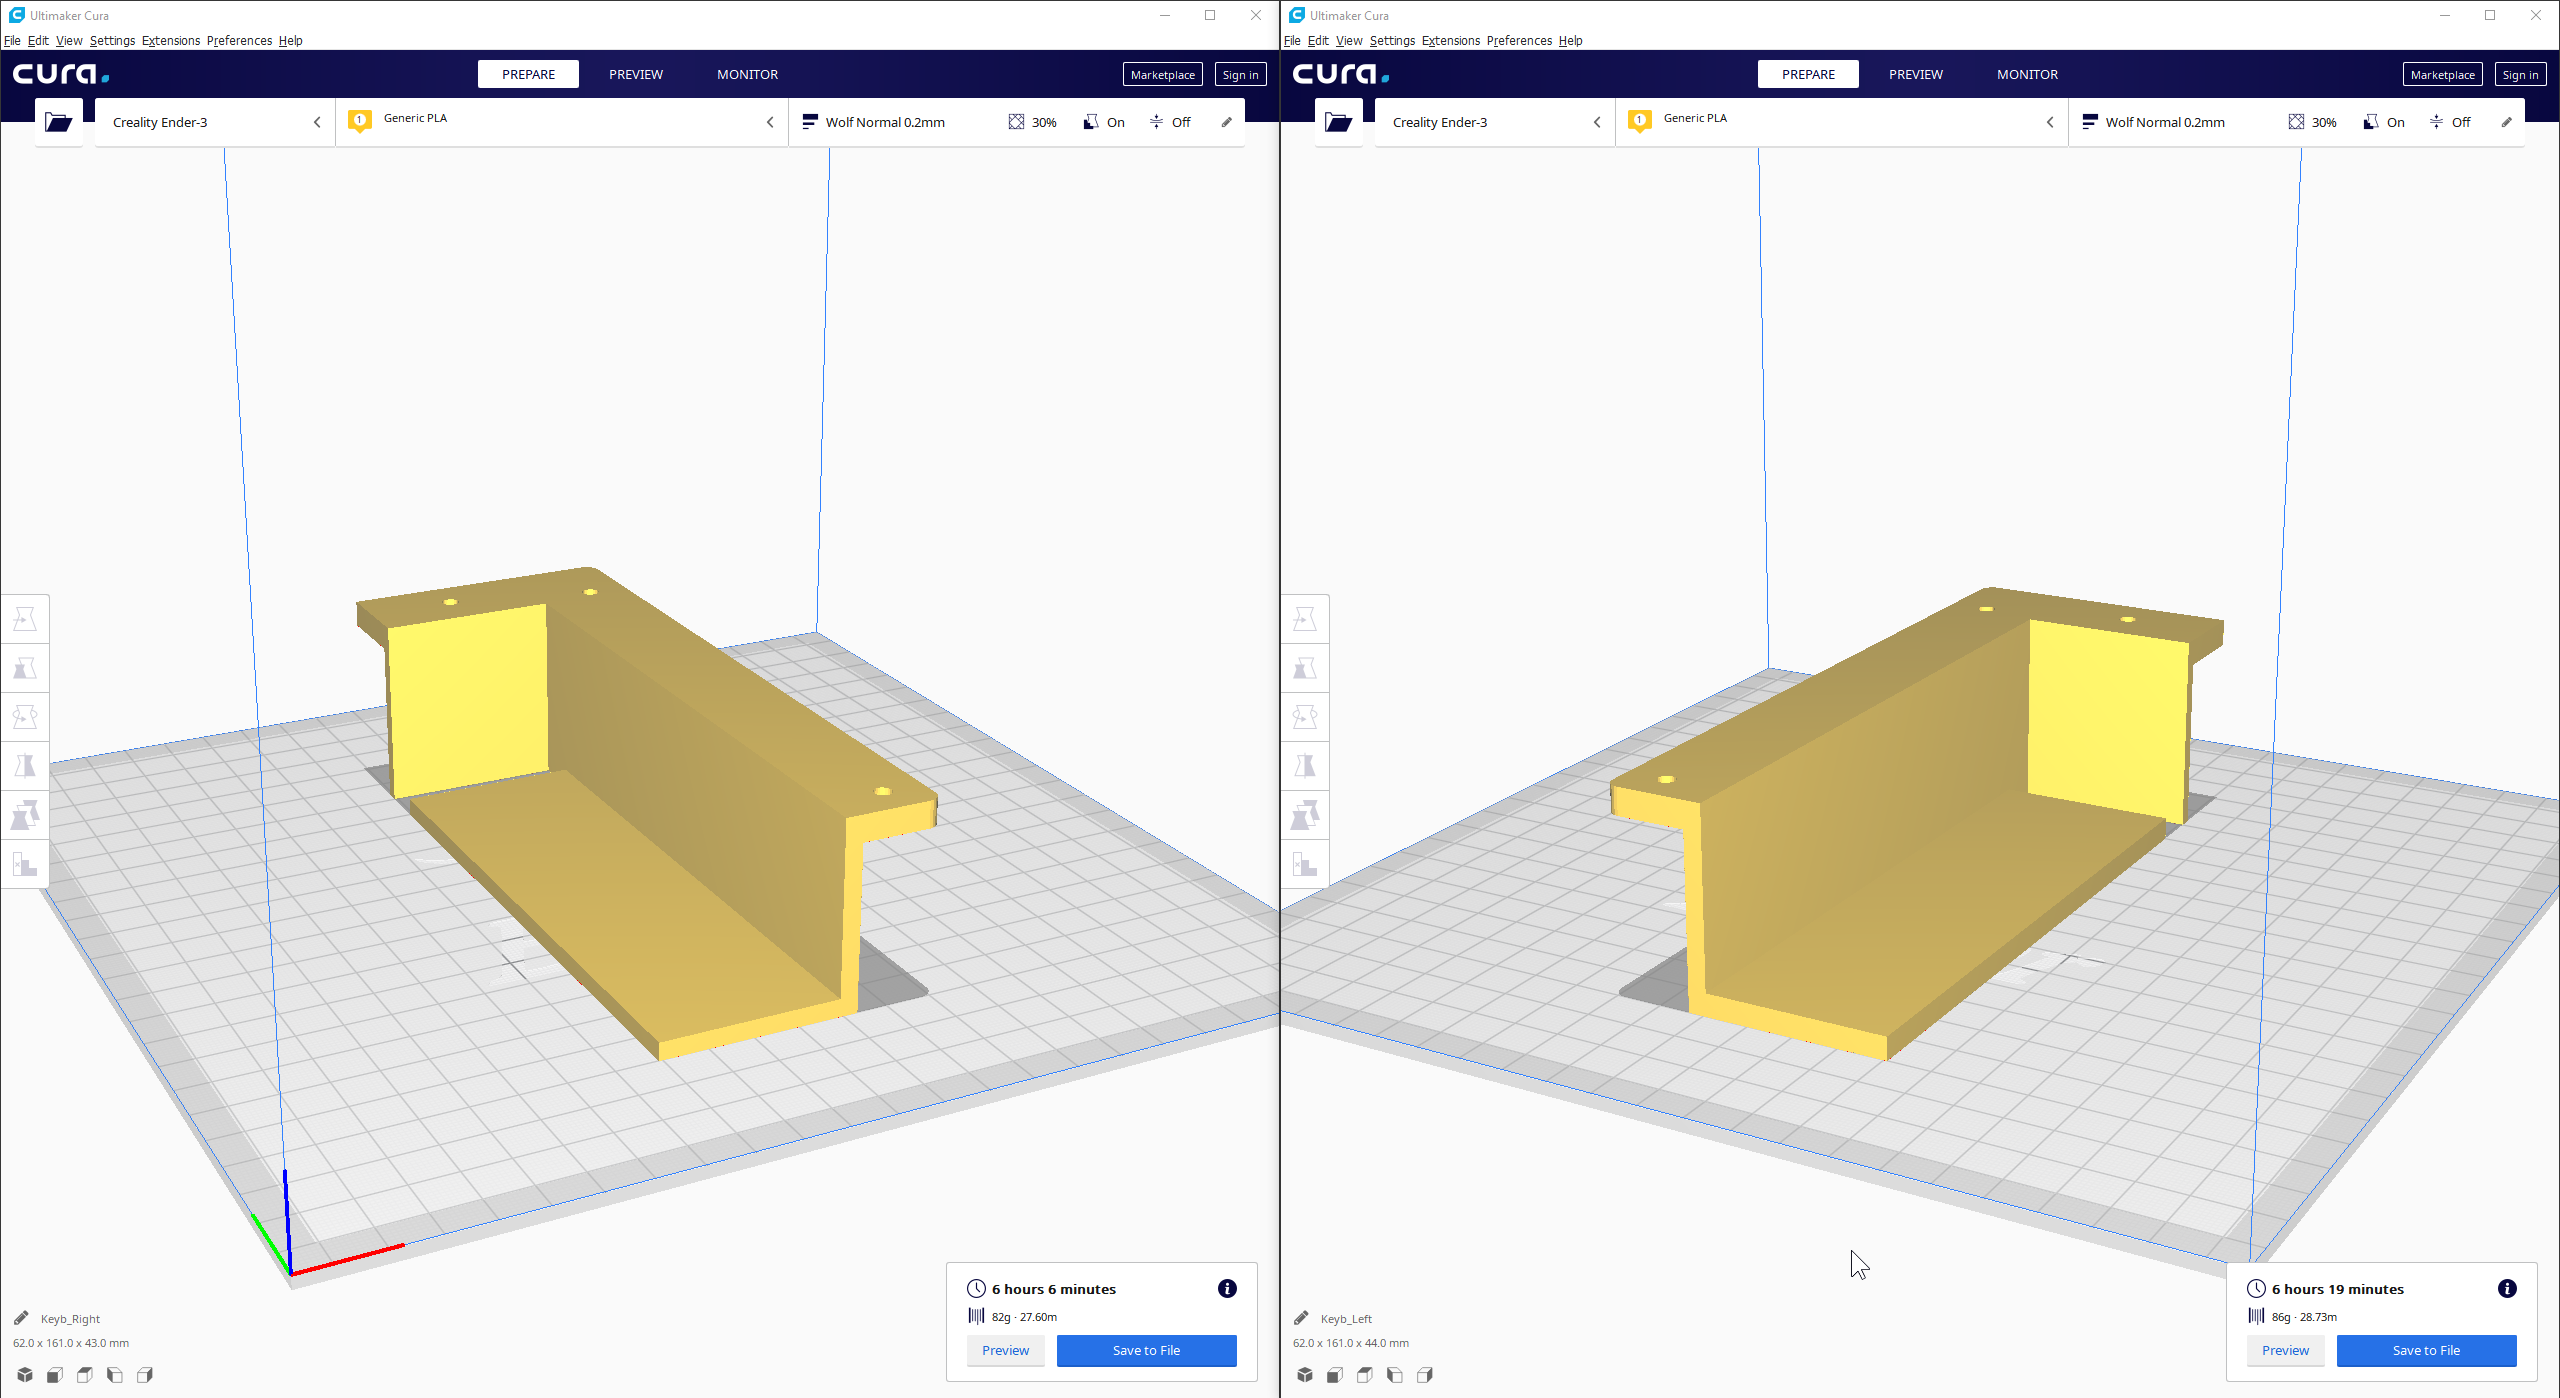Click Save to File in left window
This screenshot has height=1398, width=2560.
[1146, 1350]
